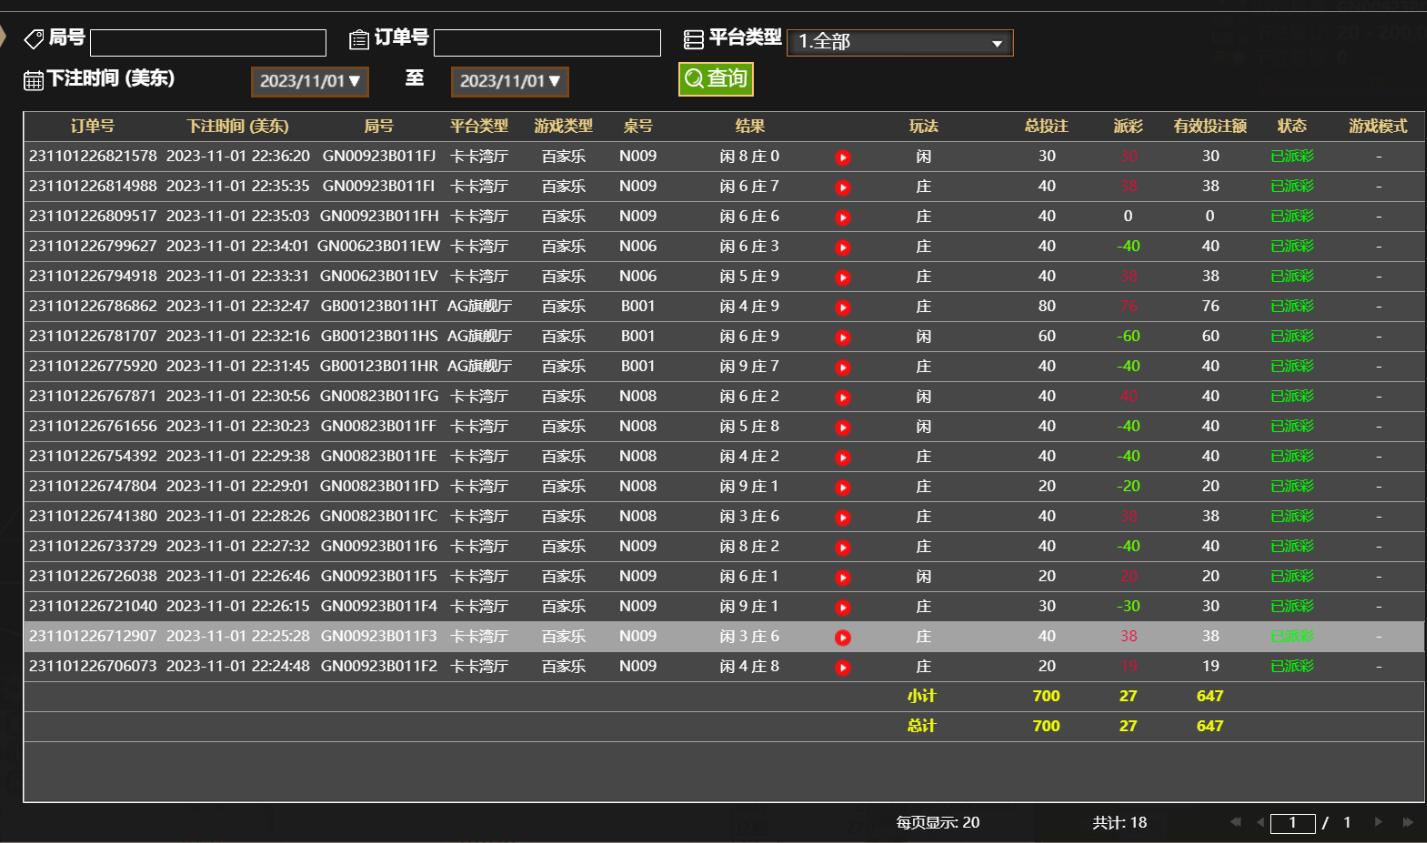Click the page number input box
Screen dimensions: 1427x843
[x=1292, y=823]
